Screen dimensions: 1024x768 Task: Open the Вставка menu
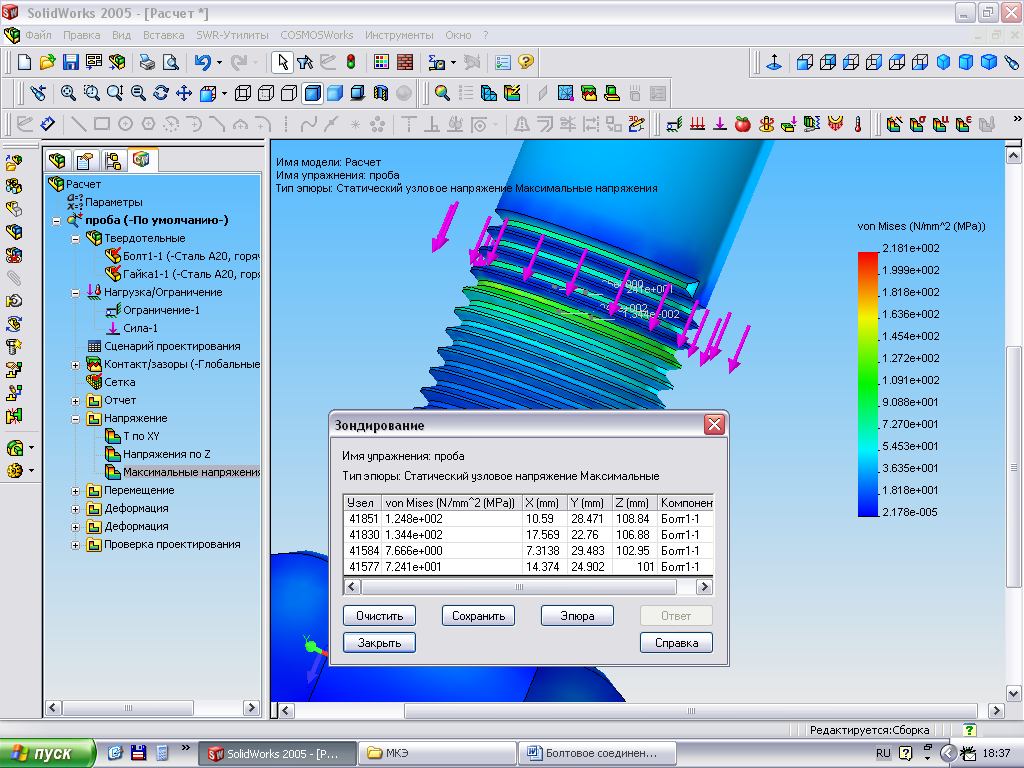163,35
